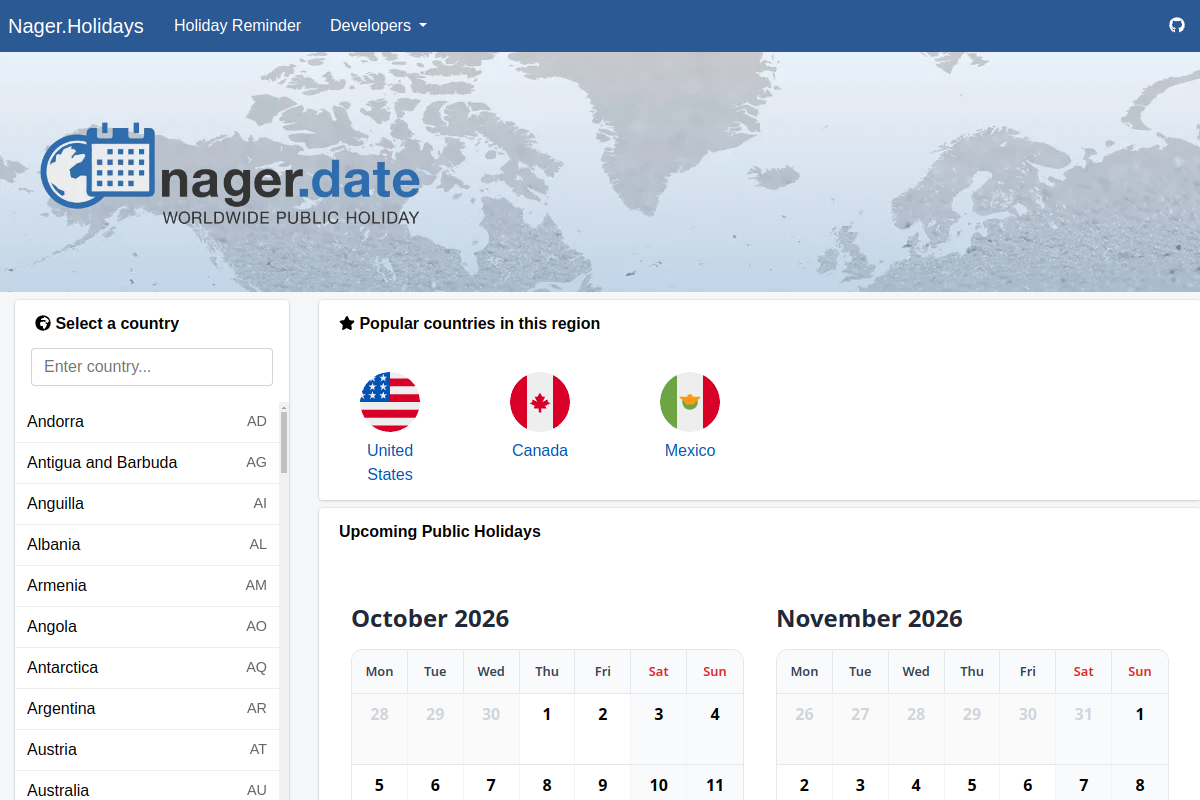Viewport: 1200px width, 800px height.
Task: Select Armenia in the country list
Action: (147, 586)
